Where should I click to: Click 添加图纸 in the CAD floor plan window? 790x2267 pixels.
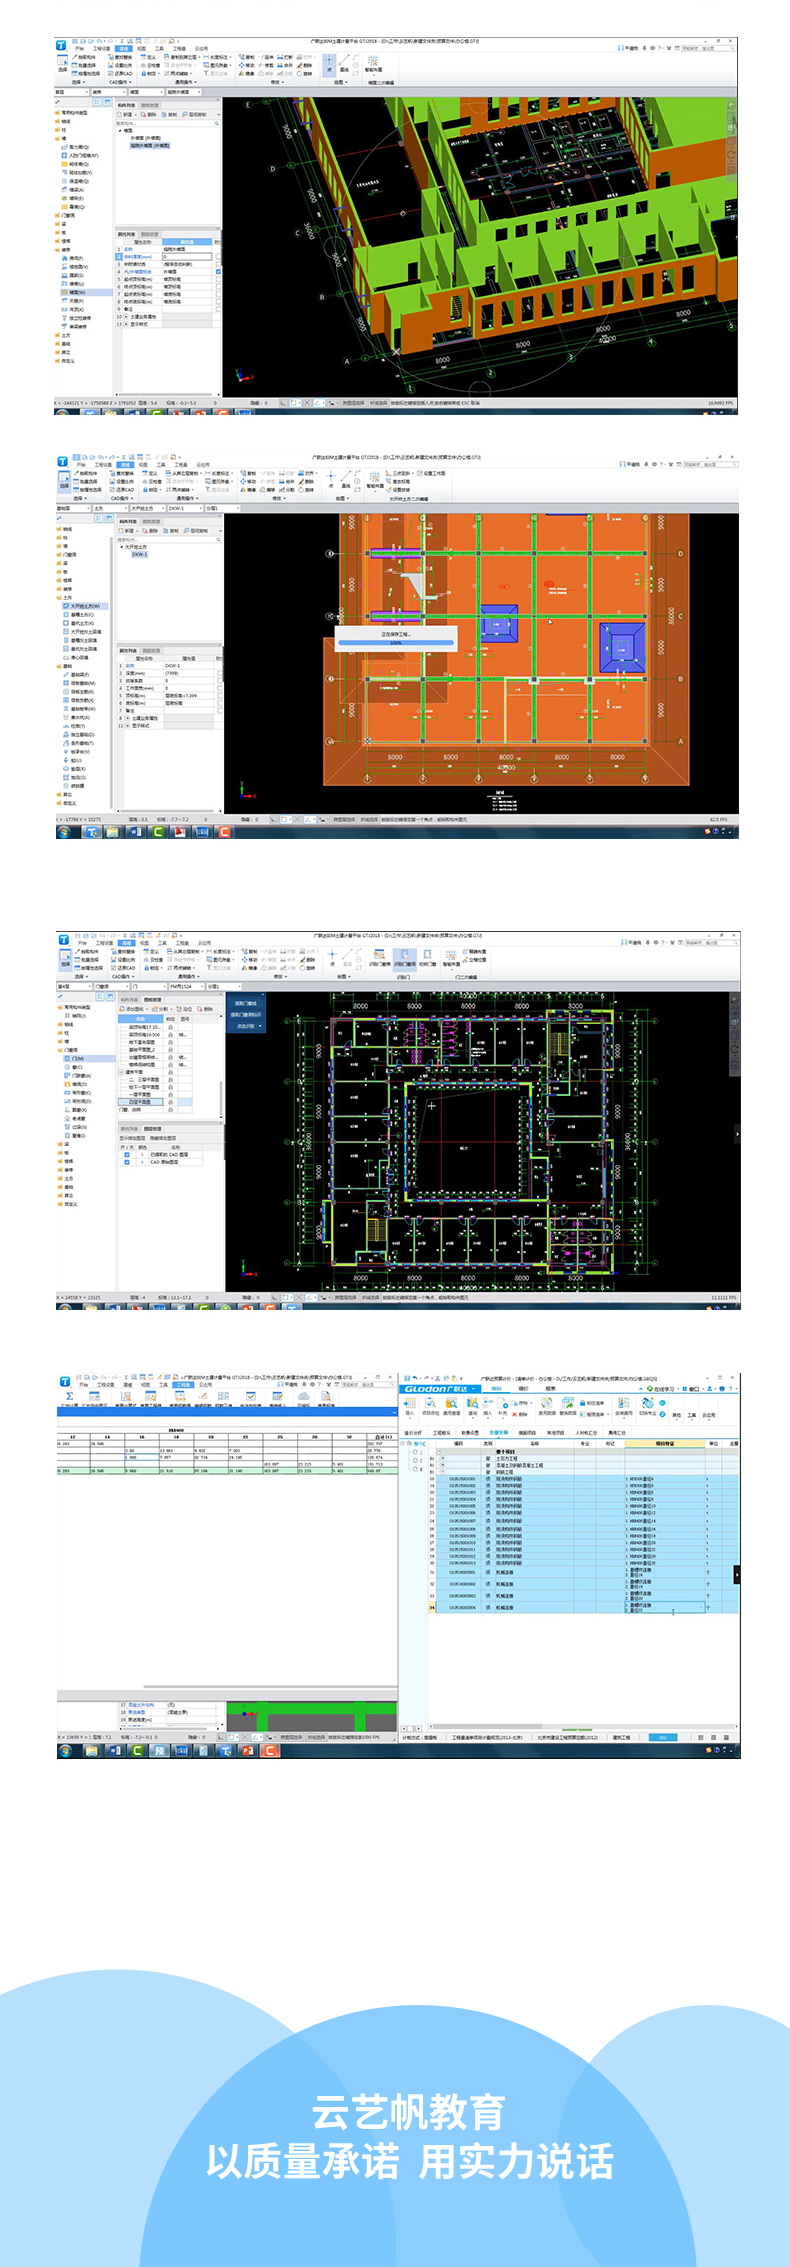coord(134,1009)
